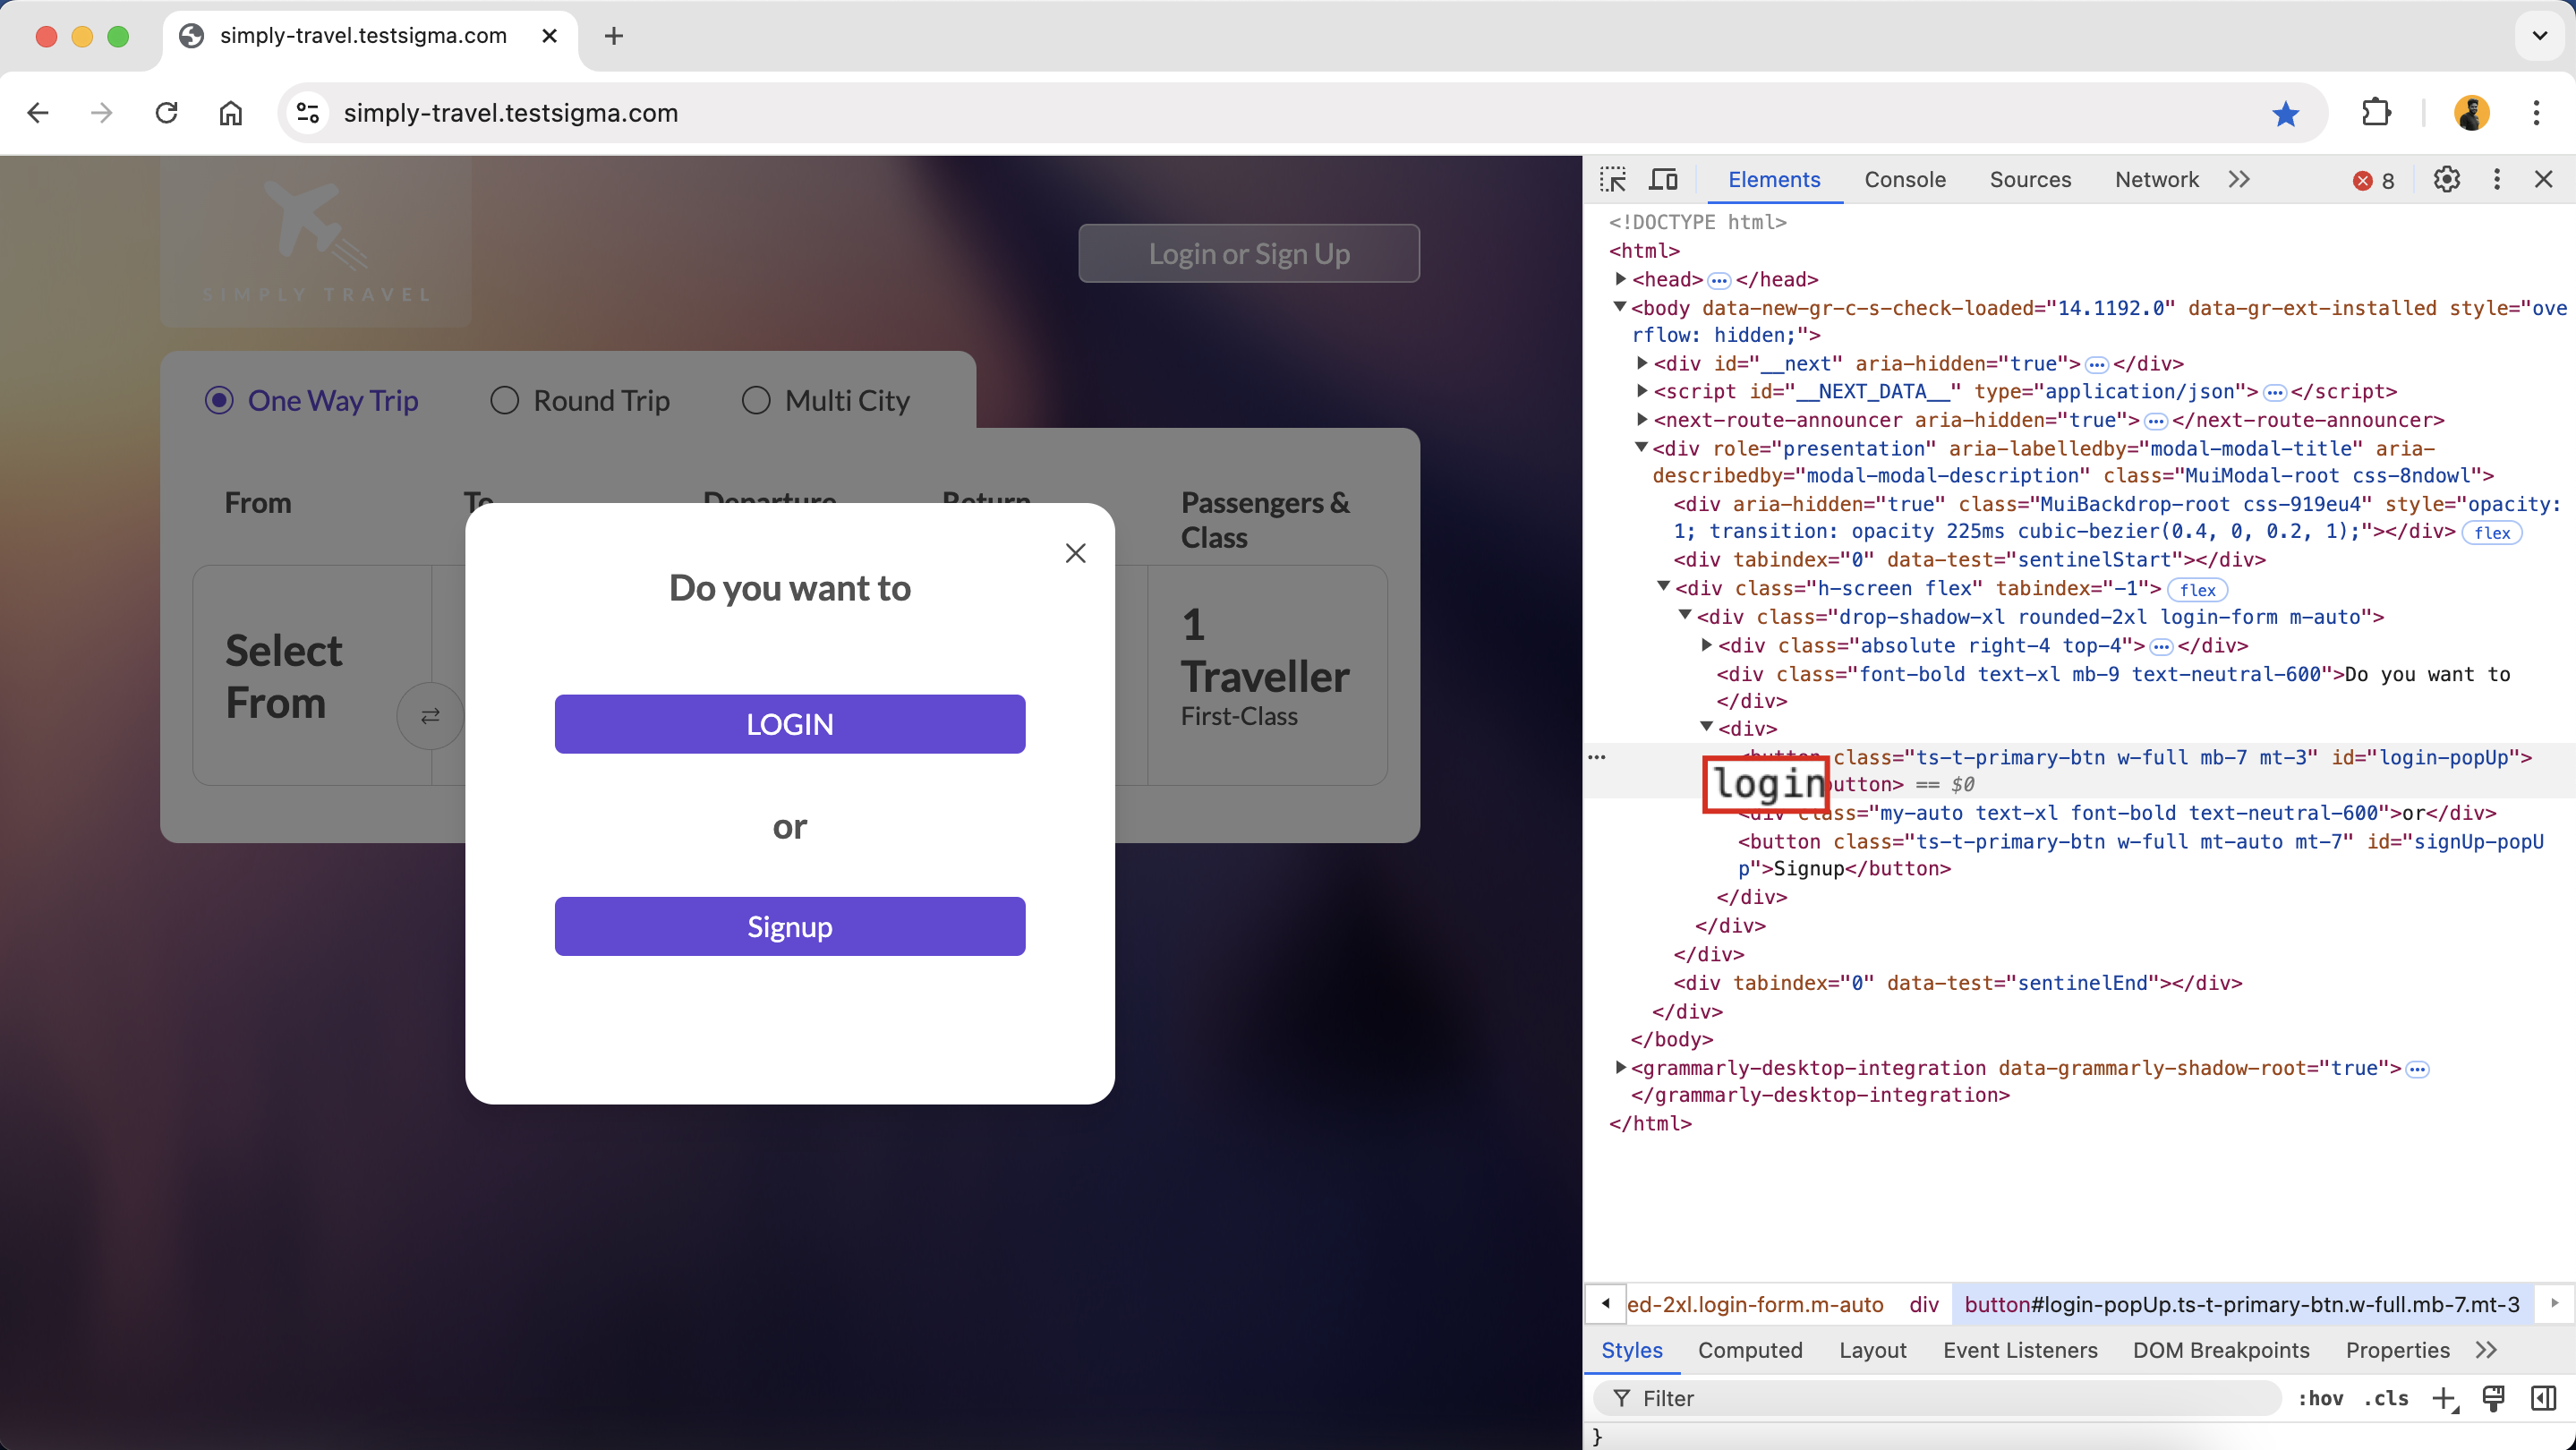
Task: Open the Computed pane tab
Action: pyautogui.click(x=1750, y=1350)
